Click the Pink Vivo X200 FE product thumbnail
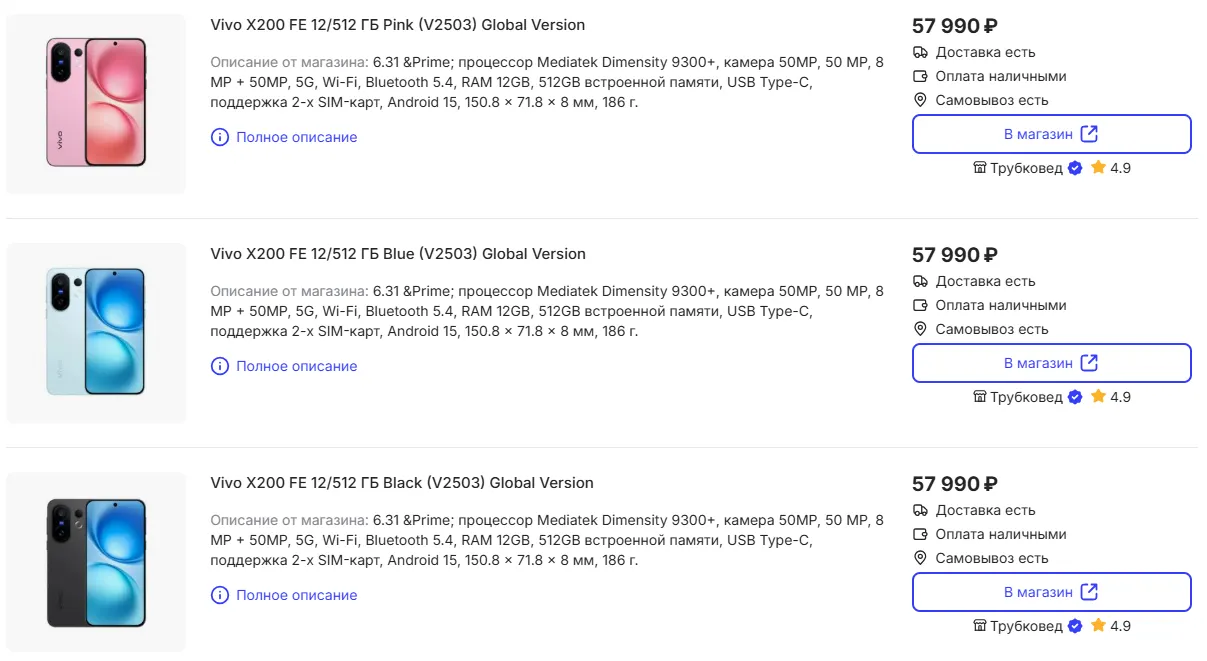This screenshot has width=1207, height=661. (96, 103)
